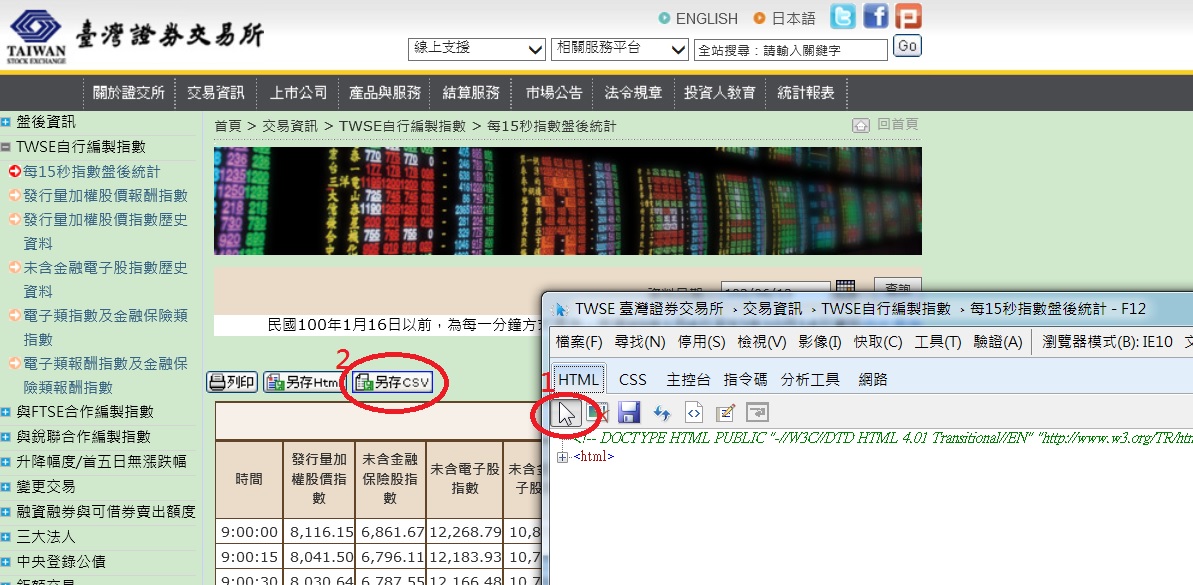
Task: Open the 投資人教育 nav menu
Action: pyautogui.click(x=720, y=93)
